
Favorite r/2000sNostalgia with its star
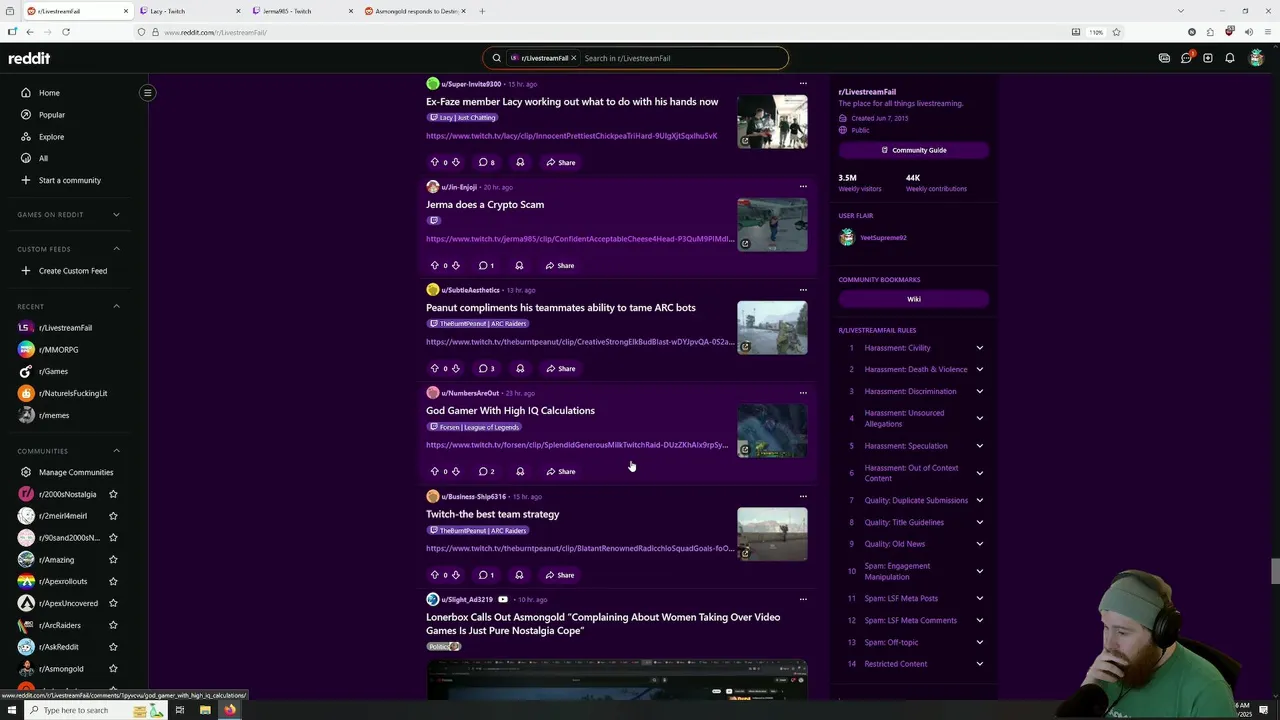[113, 494]
